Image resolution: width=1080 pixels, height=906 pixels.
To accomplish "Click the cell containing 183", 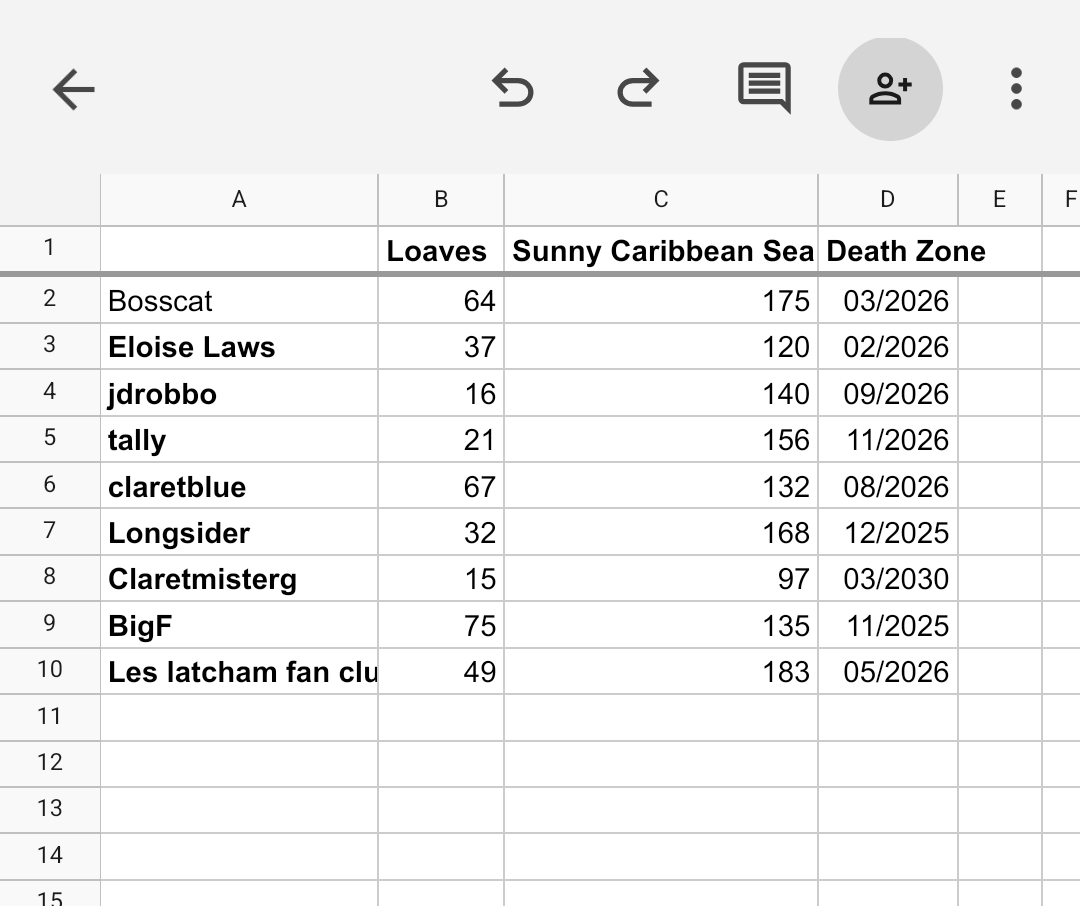I will tap(660, 672).
